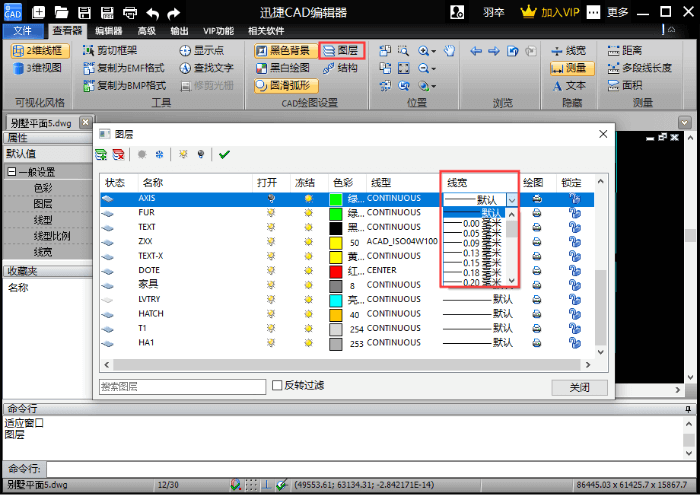
Task: Click the 图层 (Layers) ribbon button
Action: [342, 50]
